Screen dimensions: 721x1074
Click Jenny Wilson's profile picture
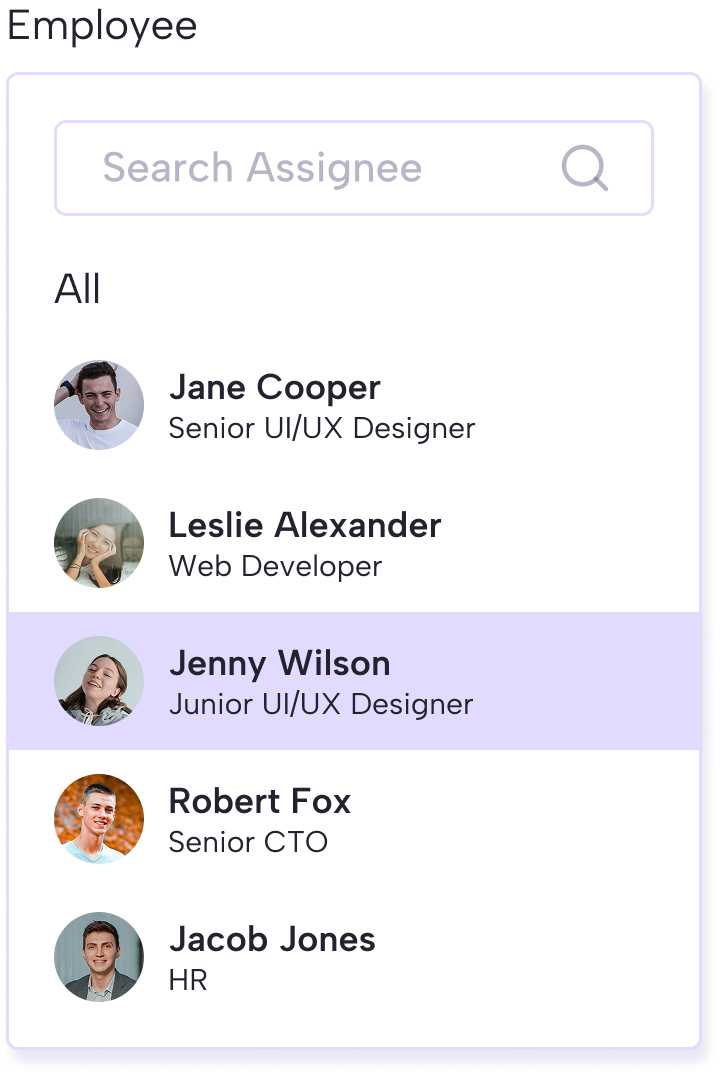pos(99,681)
